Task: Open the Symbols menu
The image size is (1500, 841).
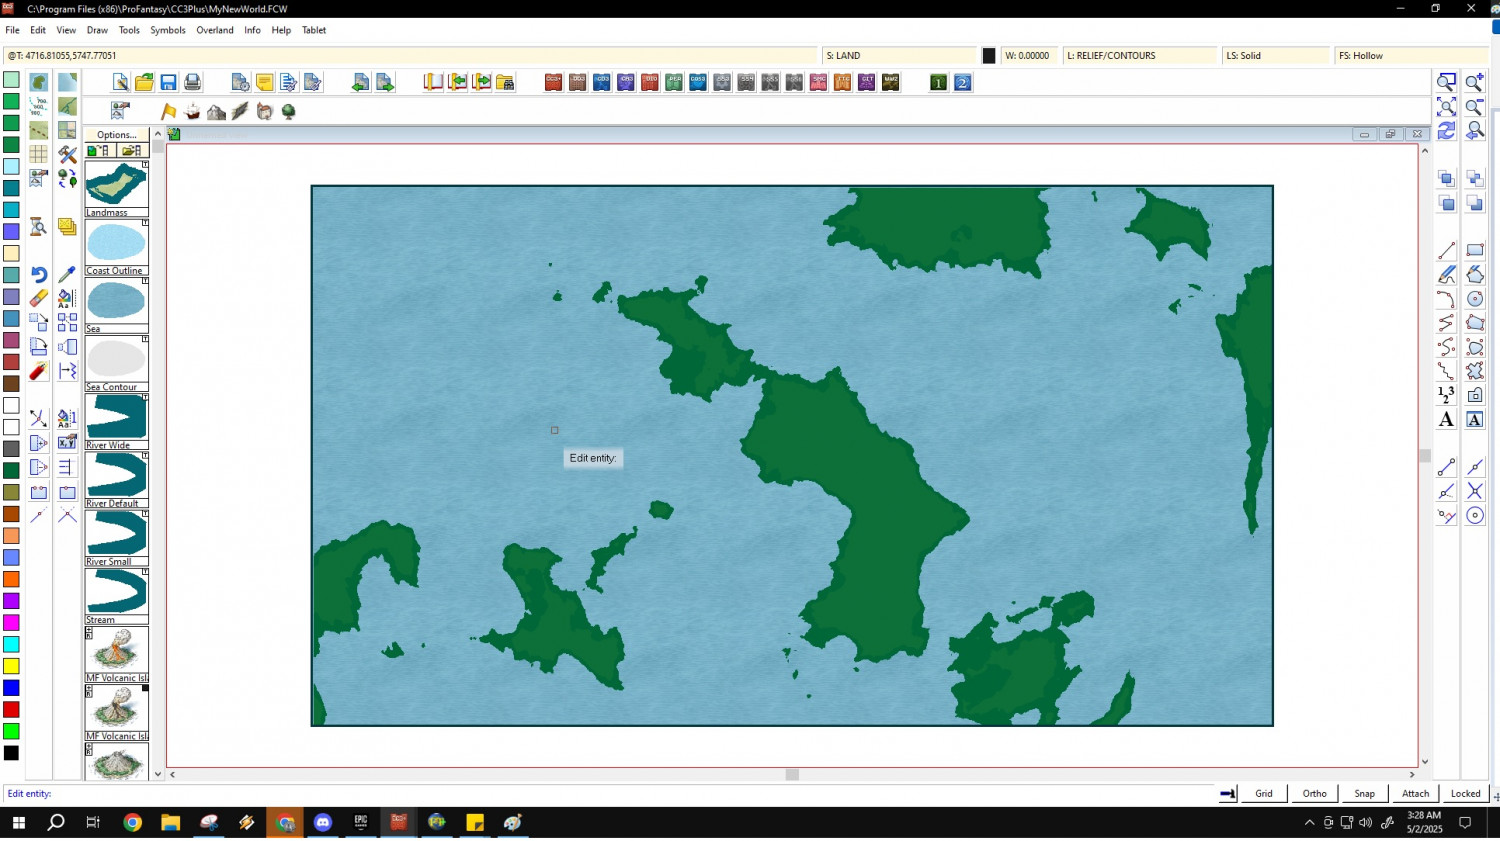Action: coord(168,30)
